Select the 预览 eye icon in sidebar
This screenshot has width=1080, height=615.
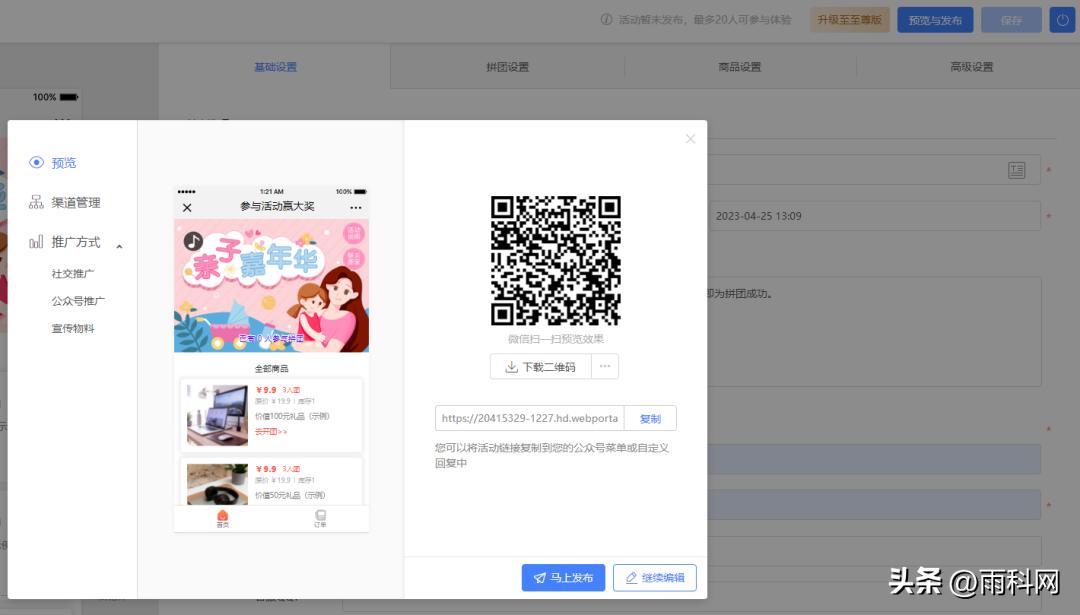(x=38, y=162)
